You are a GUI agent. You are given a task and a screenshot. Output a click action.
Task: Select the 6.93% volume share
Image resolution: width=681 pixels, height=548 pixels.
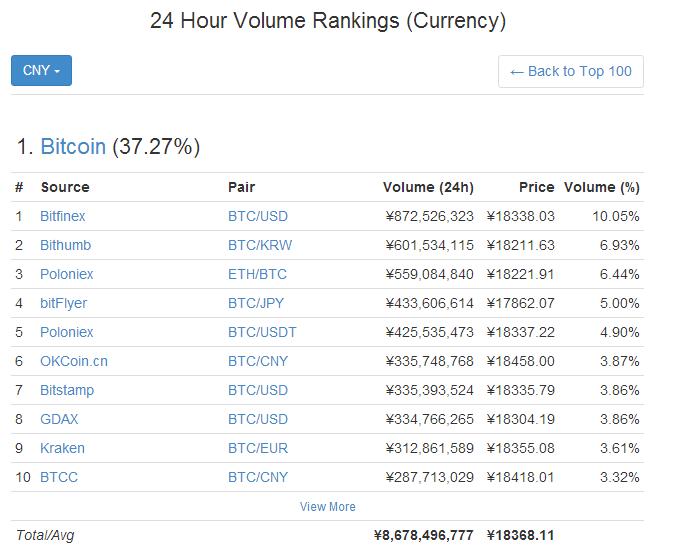[x=620, y=245]
